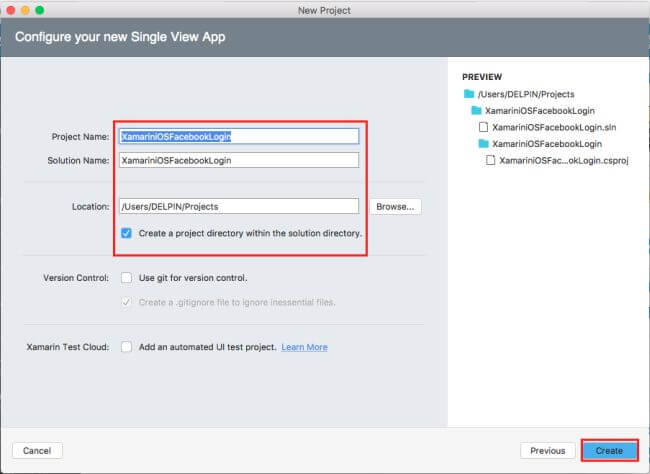This screenshot has height=474, width=650.
Task: Open the Learn More link
Action: coord(304,347)
